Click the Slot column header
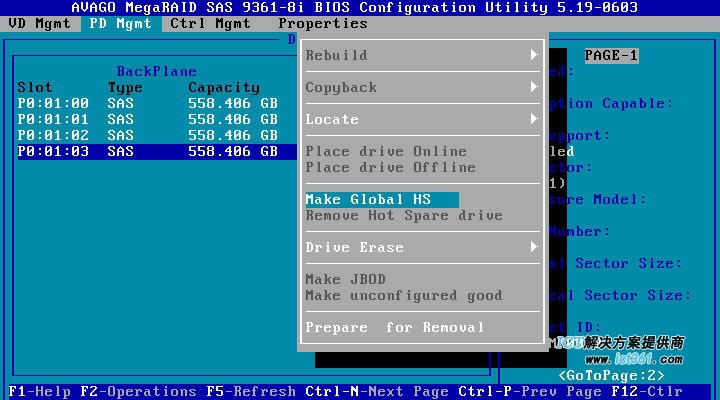This screenshot has height=400, width=720. [35, 87]
